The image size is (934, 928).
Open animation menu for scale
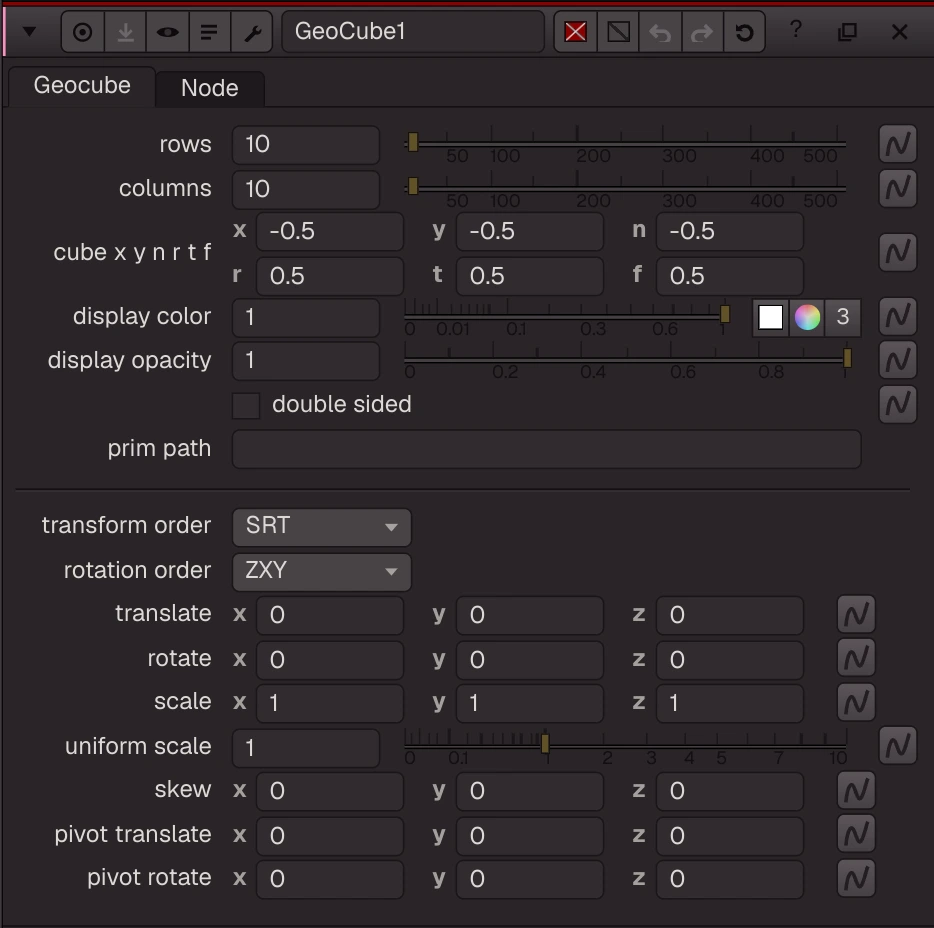(856, 702)
